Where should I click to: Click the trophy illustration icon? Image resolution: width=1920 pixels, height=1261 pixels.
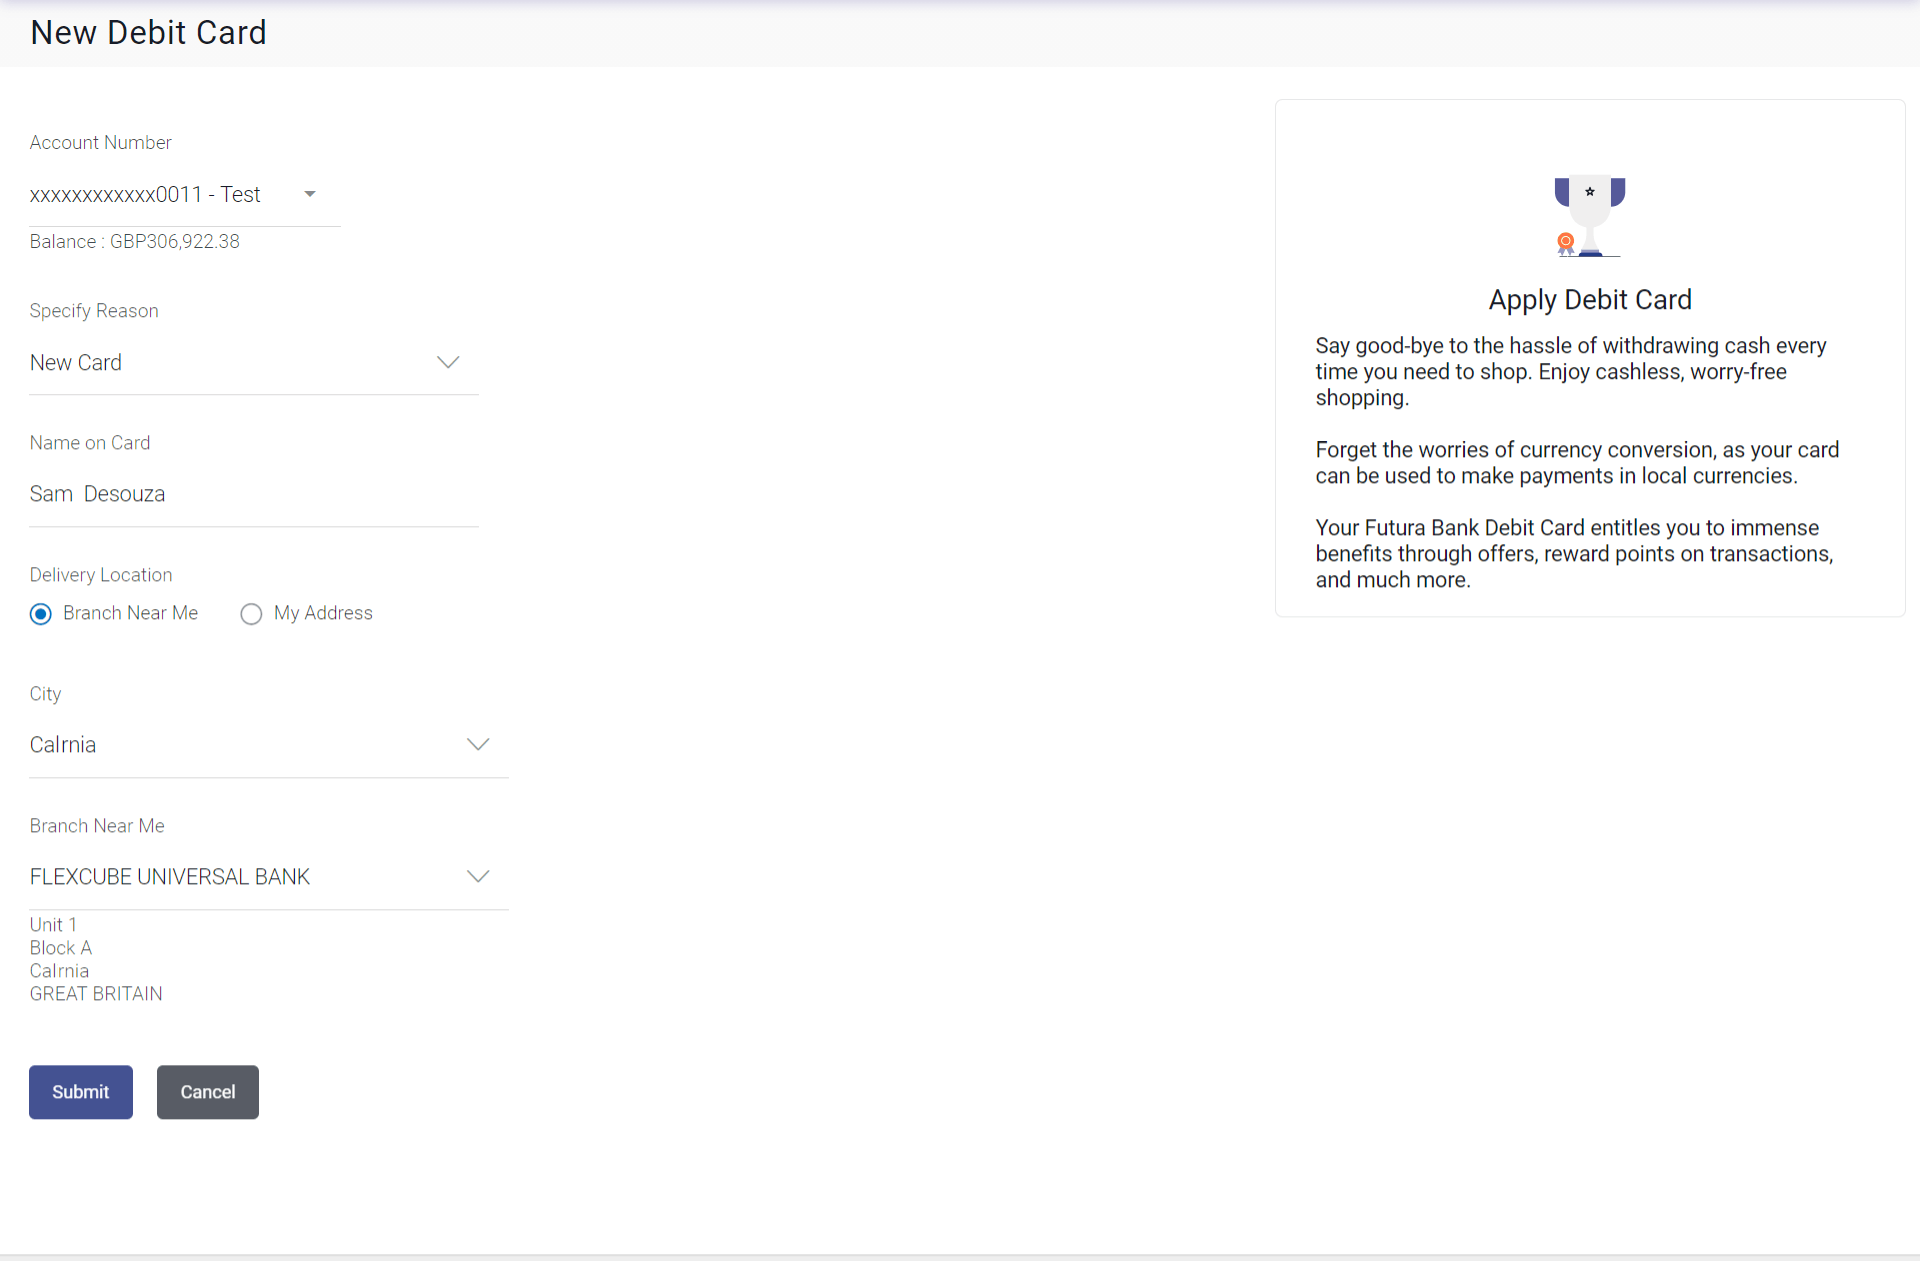pyautogui.click(x=1589, y=214)
